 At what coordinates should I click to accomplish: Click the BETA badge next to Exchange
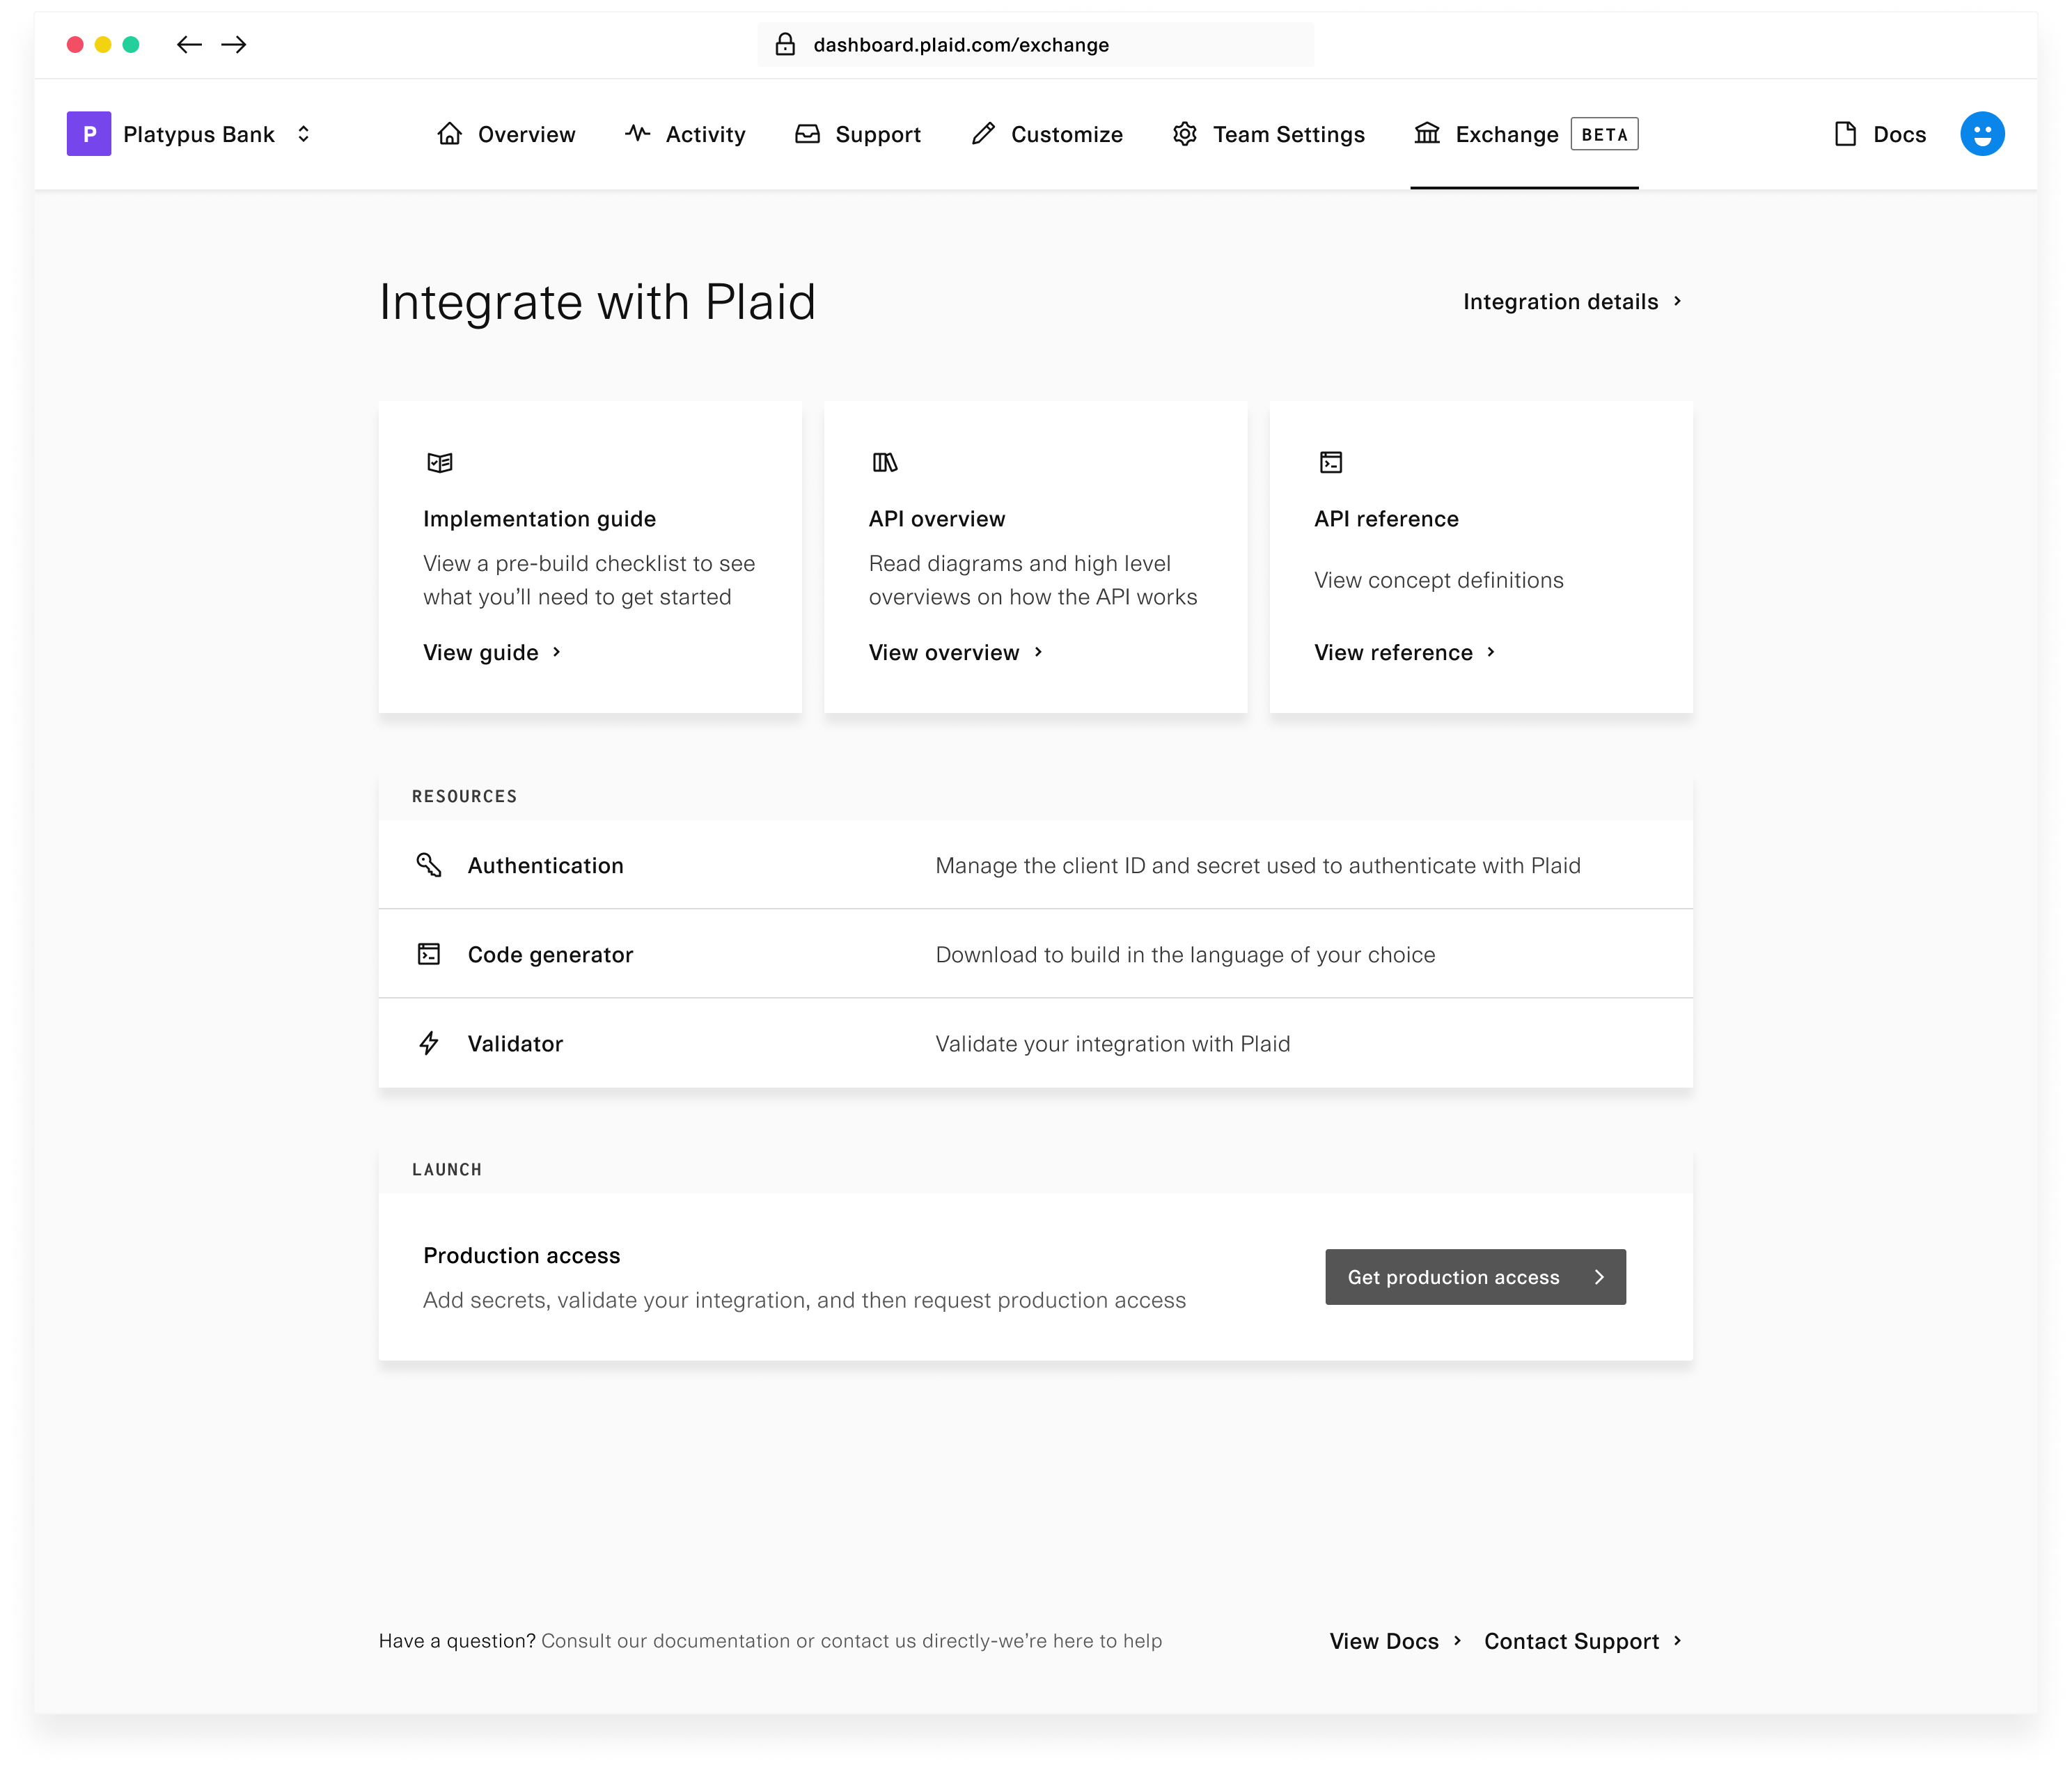coord(1604,134)
